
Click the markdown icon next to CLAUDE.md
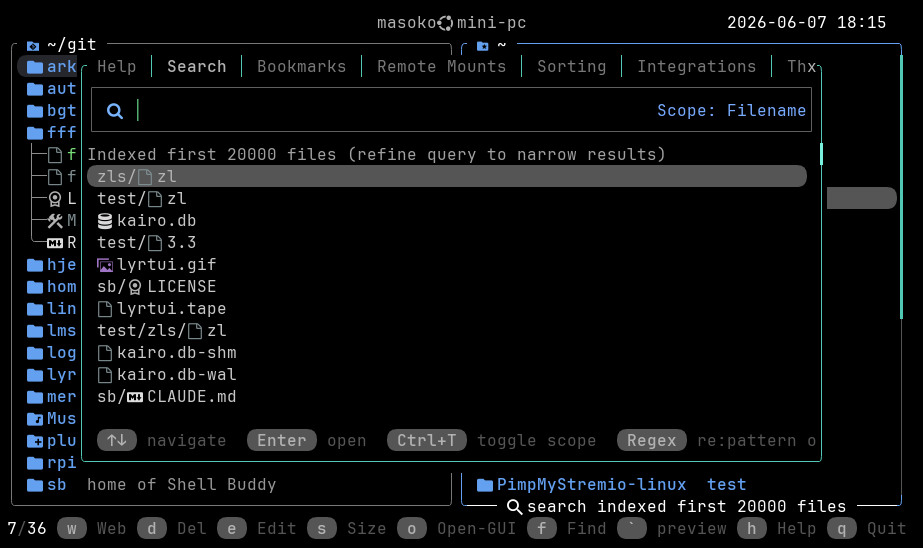pyautogui.click(x=135, y=397)
